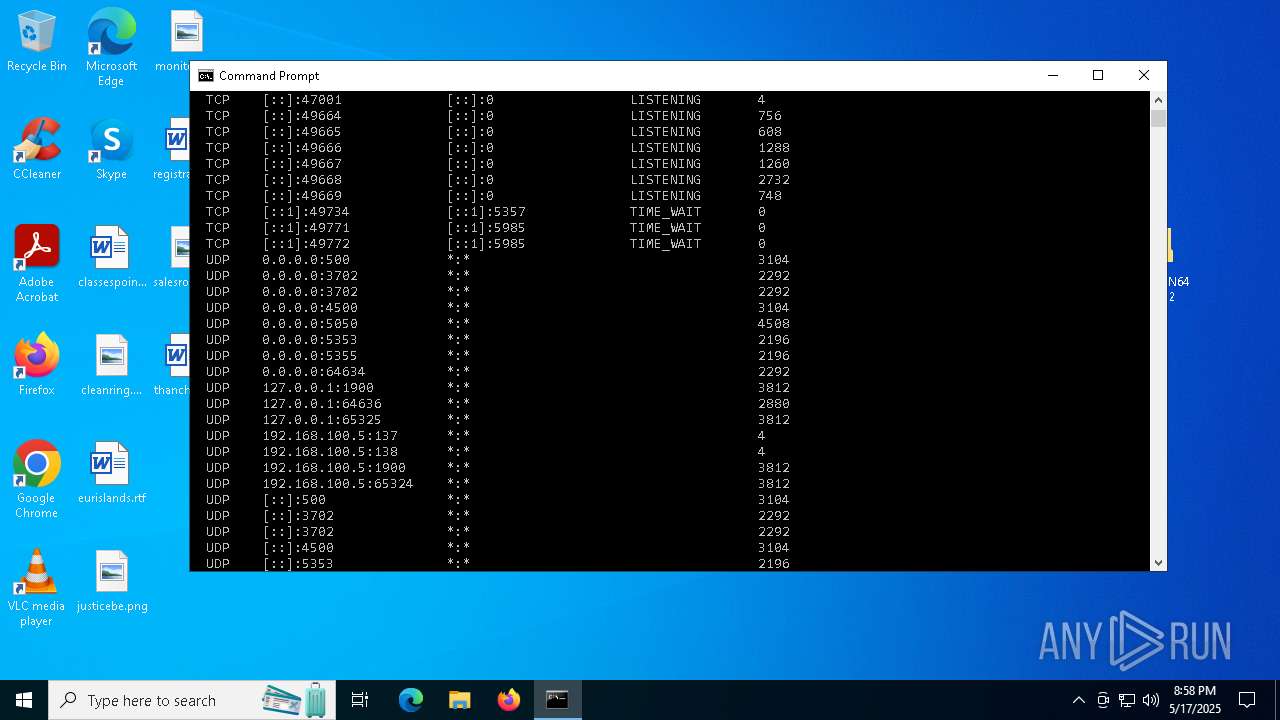Open the notification center icon
Image resolution: width=1280 pixels, height=720 pixels.
click(1247, 700)
